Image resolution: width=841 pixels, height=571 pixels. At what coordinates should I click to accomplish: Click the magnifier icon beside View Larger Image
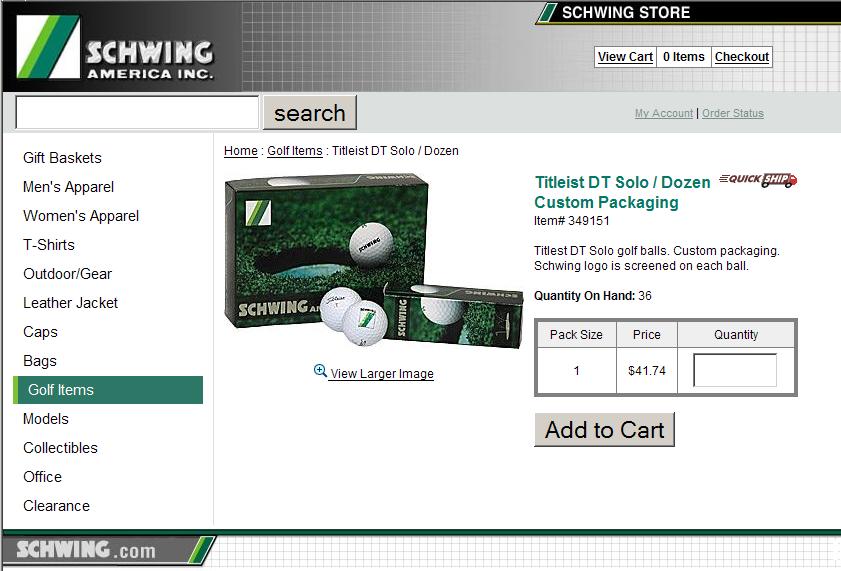[x=320, y=371]
